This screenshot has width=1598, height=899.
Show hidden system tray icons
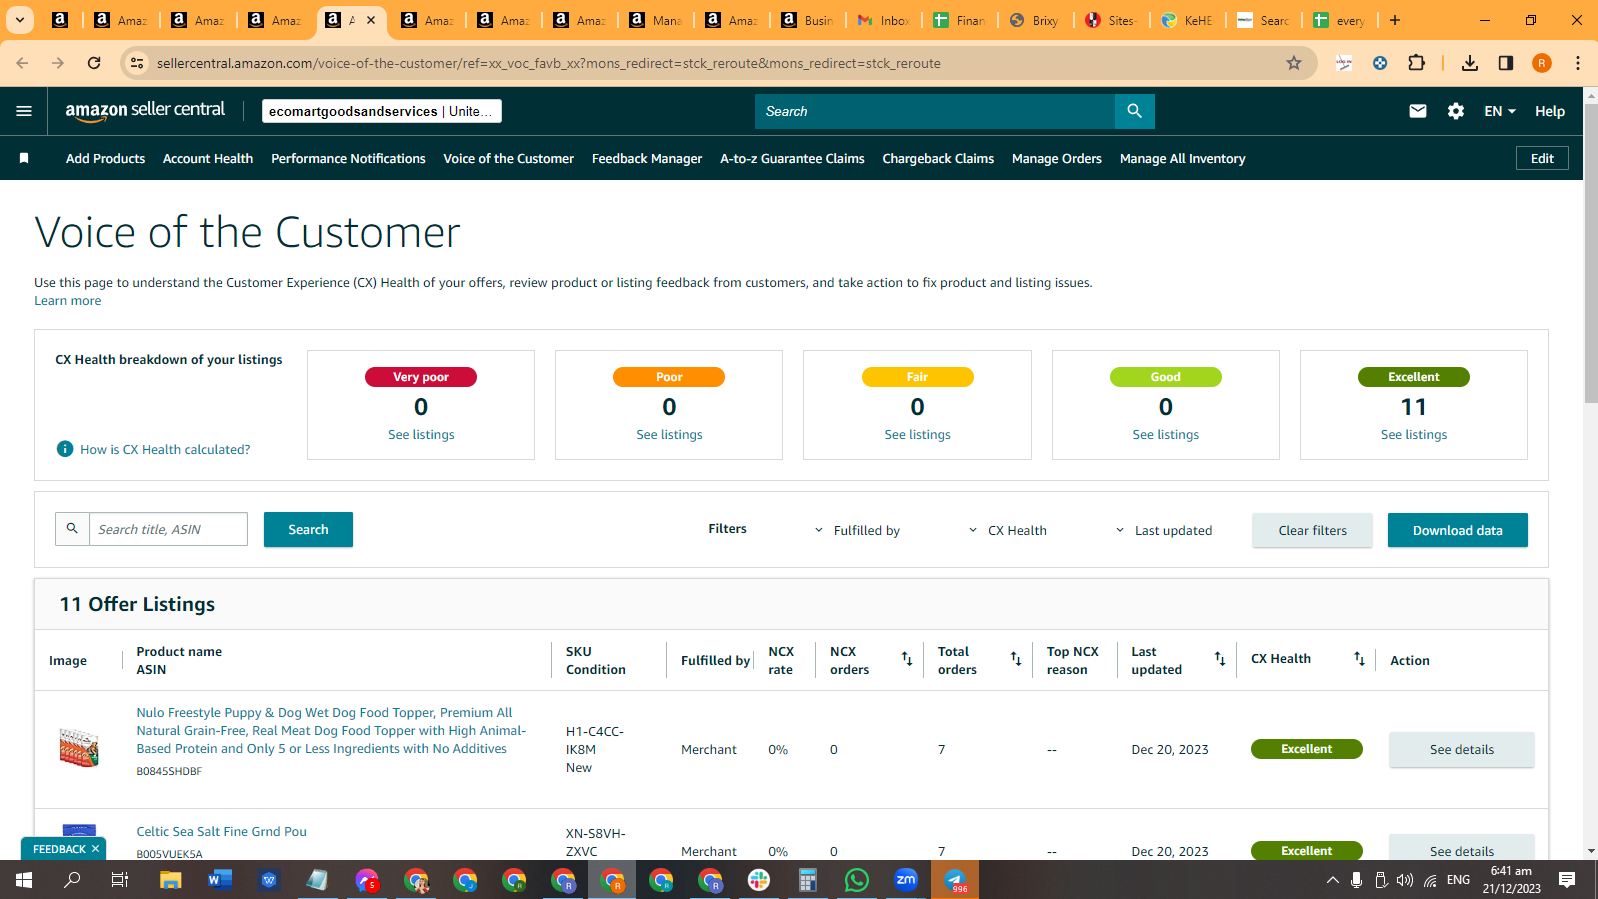pos(1332,880)
